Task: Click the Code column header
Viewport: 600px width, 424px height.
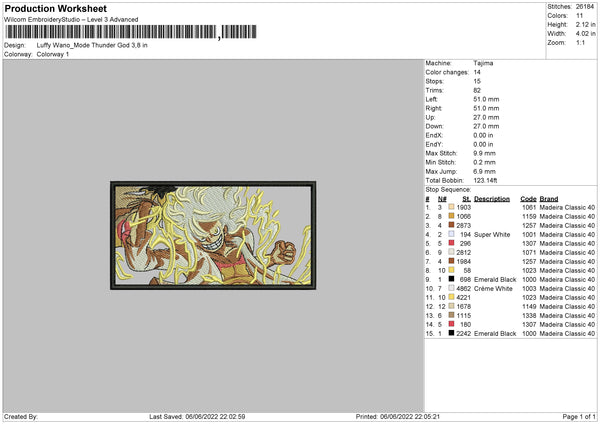Action: [528, 199]
